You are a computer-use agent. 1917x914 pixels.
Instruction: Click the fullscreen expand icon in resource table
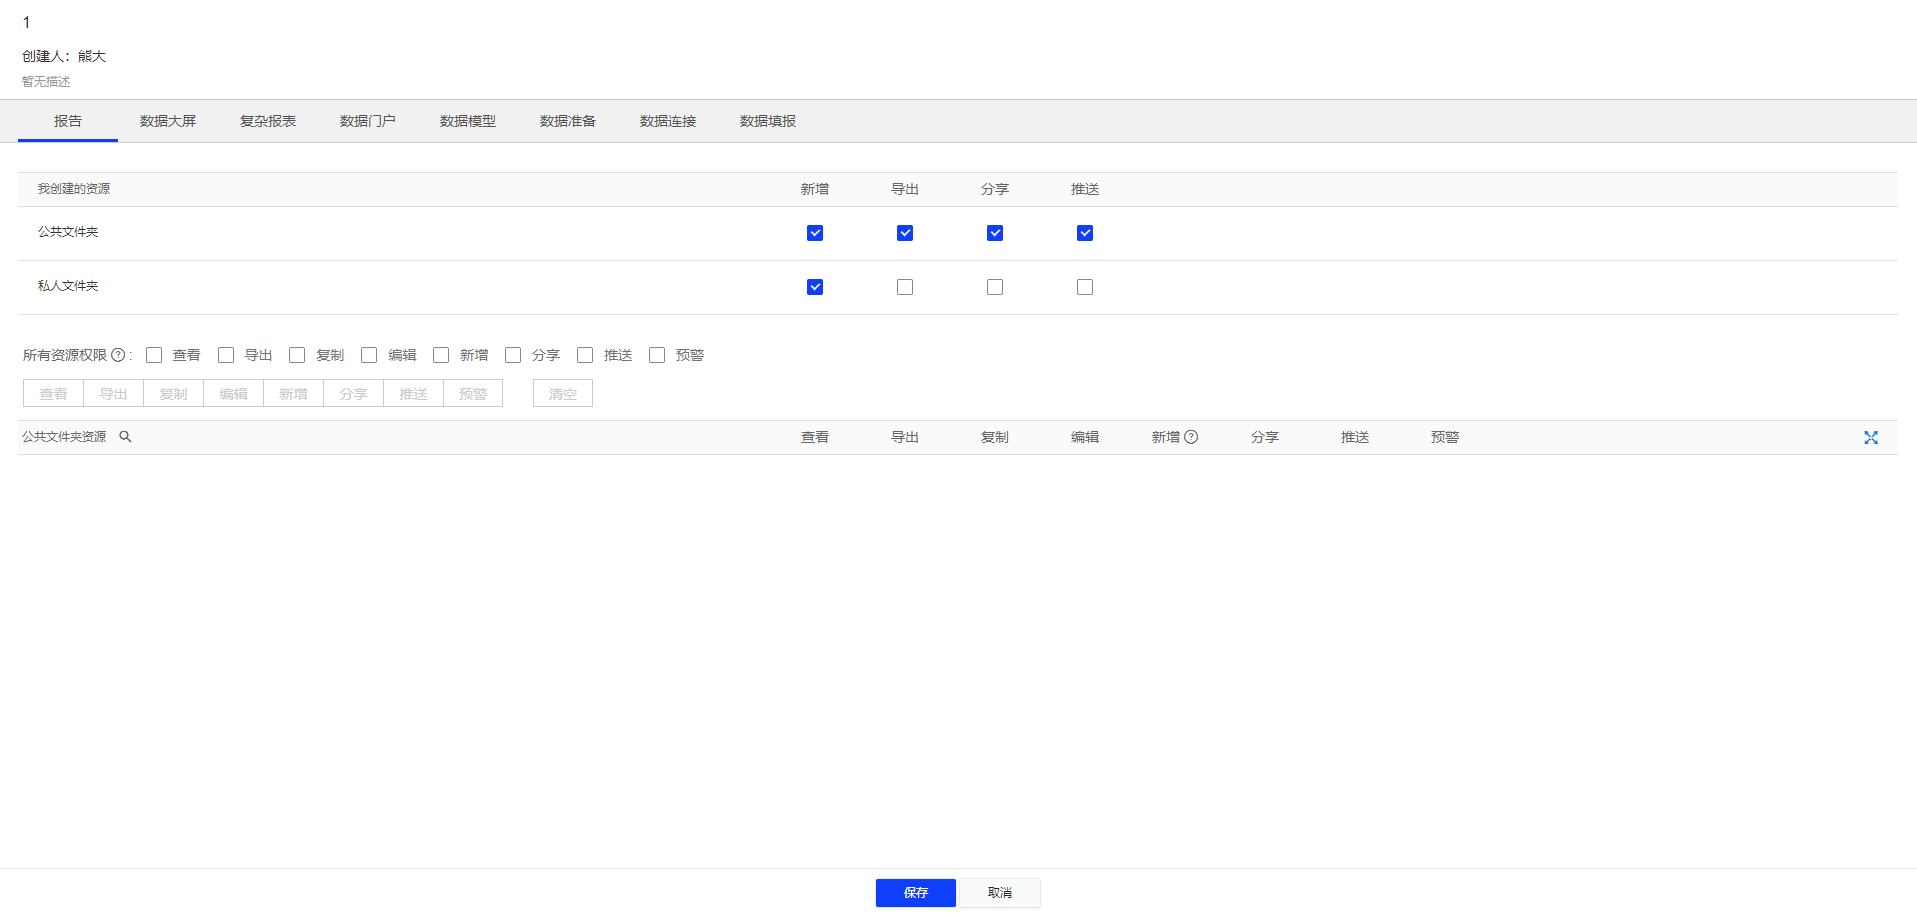(x=1870, y=438)
